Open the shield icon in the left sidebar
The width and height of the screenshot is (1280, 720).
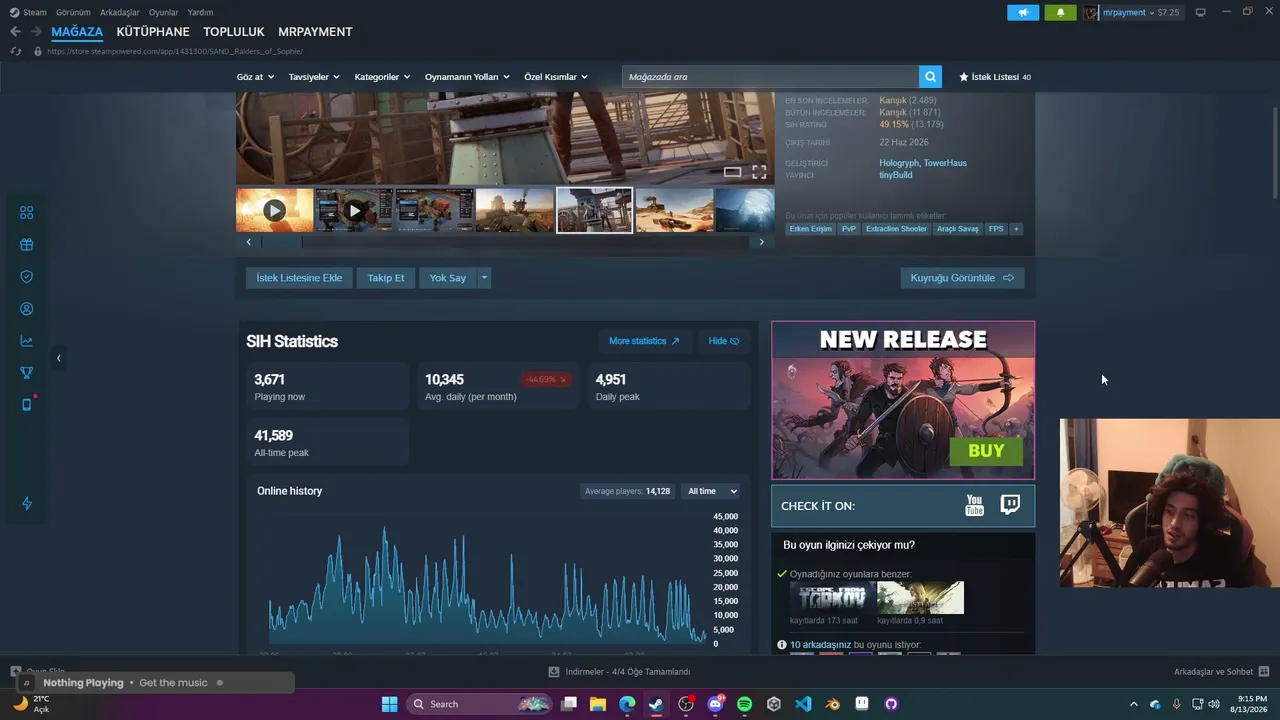click(27, 277)
